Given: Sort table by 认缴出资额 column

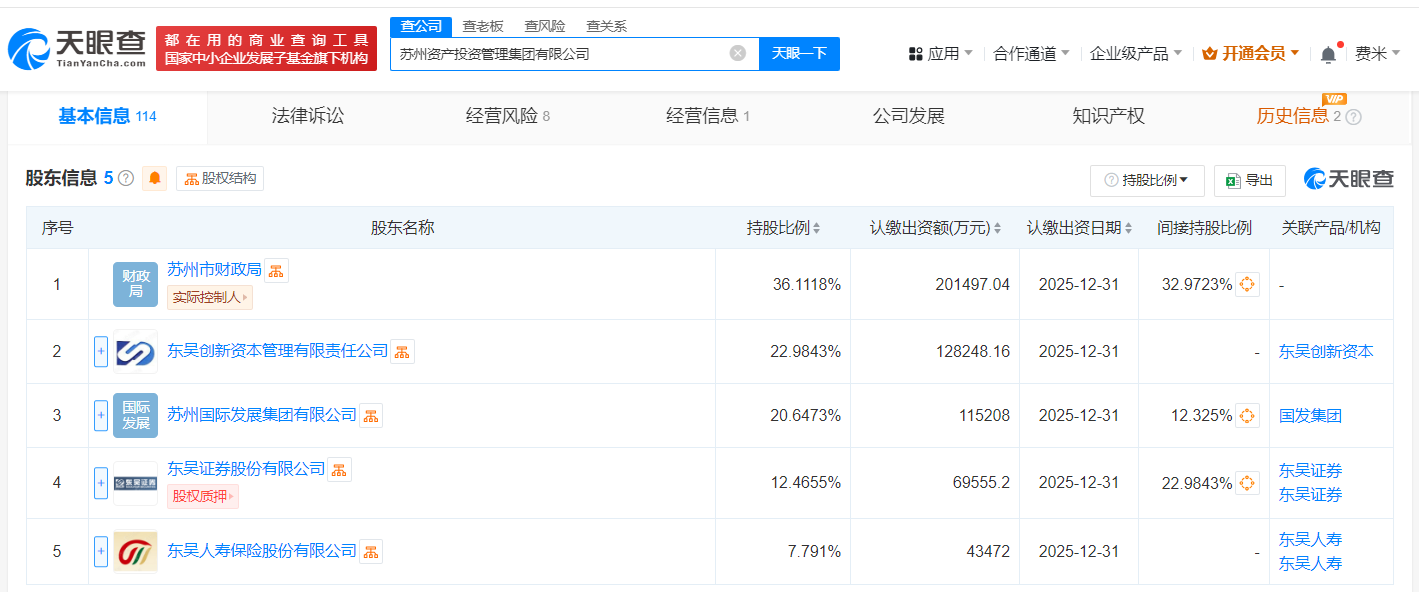Looking at the screenshot, I should tap(935, 228).
